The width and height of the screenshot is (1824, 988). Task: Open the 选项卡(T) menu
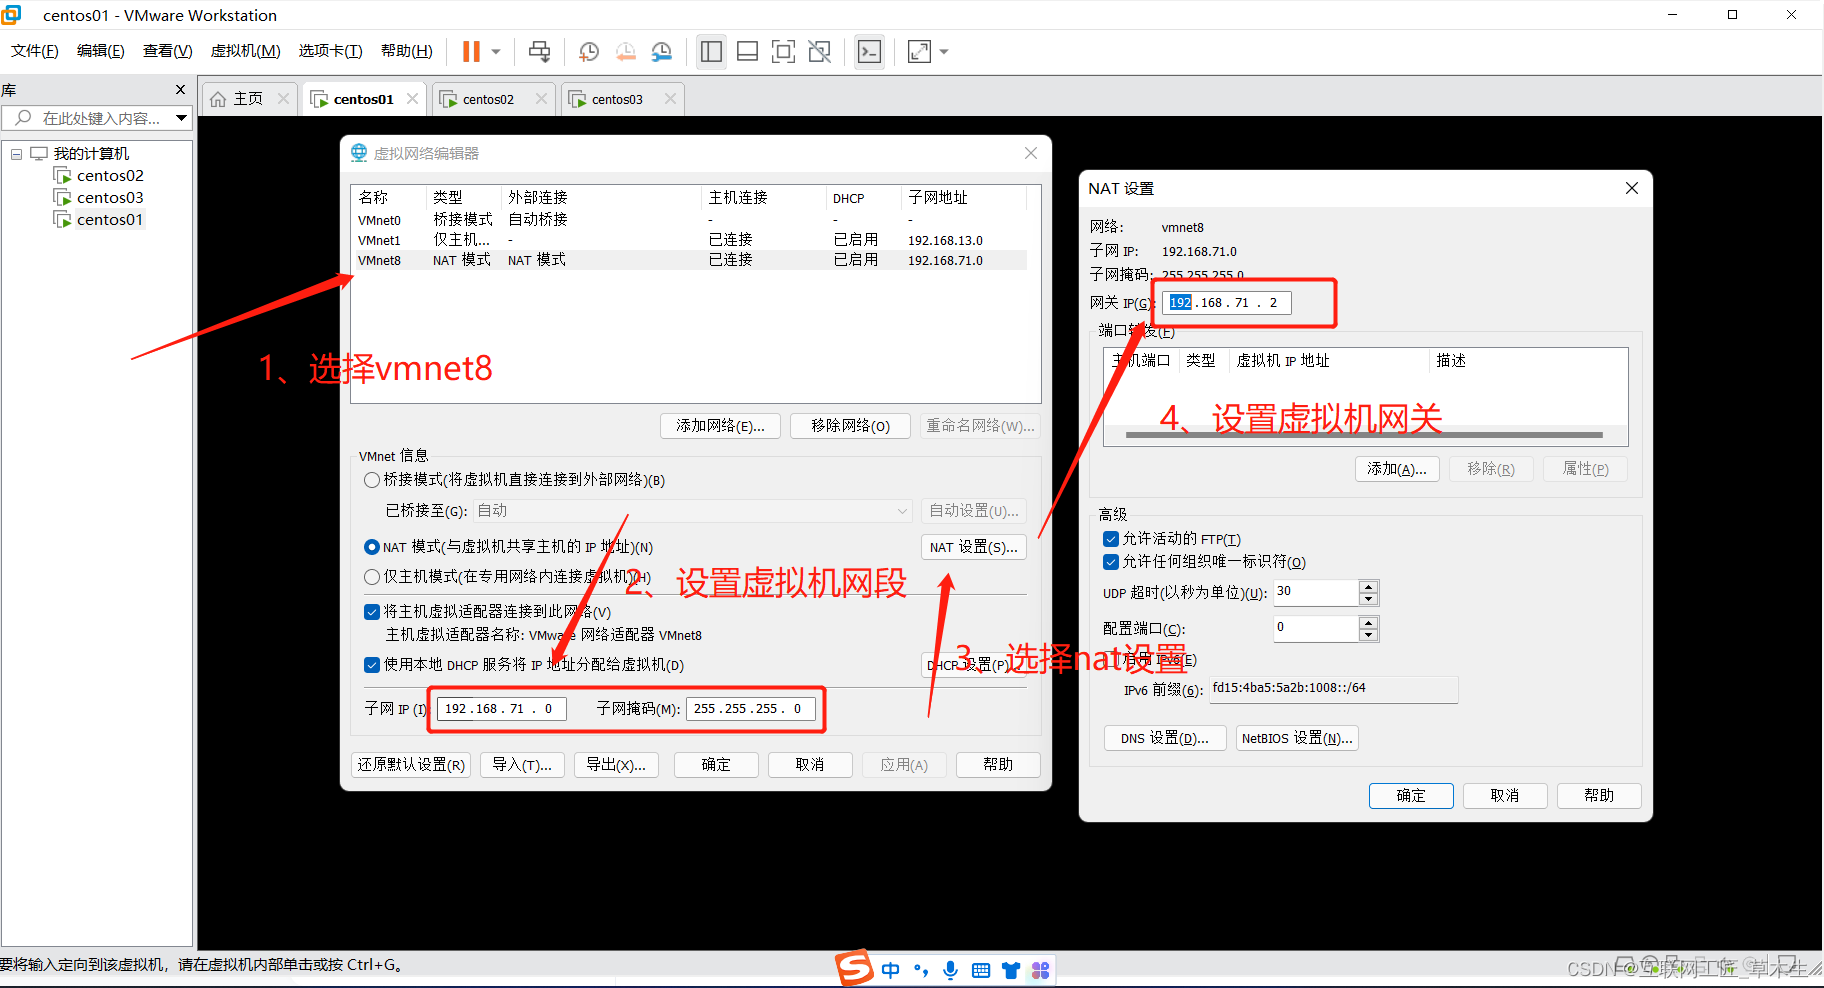click(331, 51)
